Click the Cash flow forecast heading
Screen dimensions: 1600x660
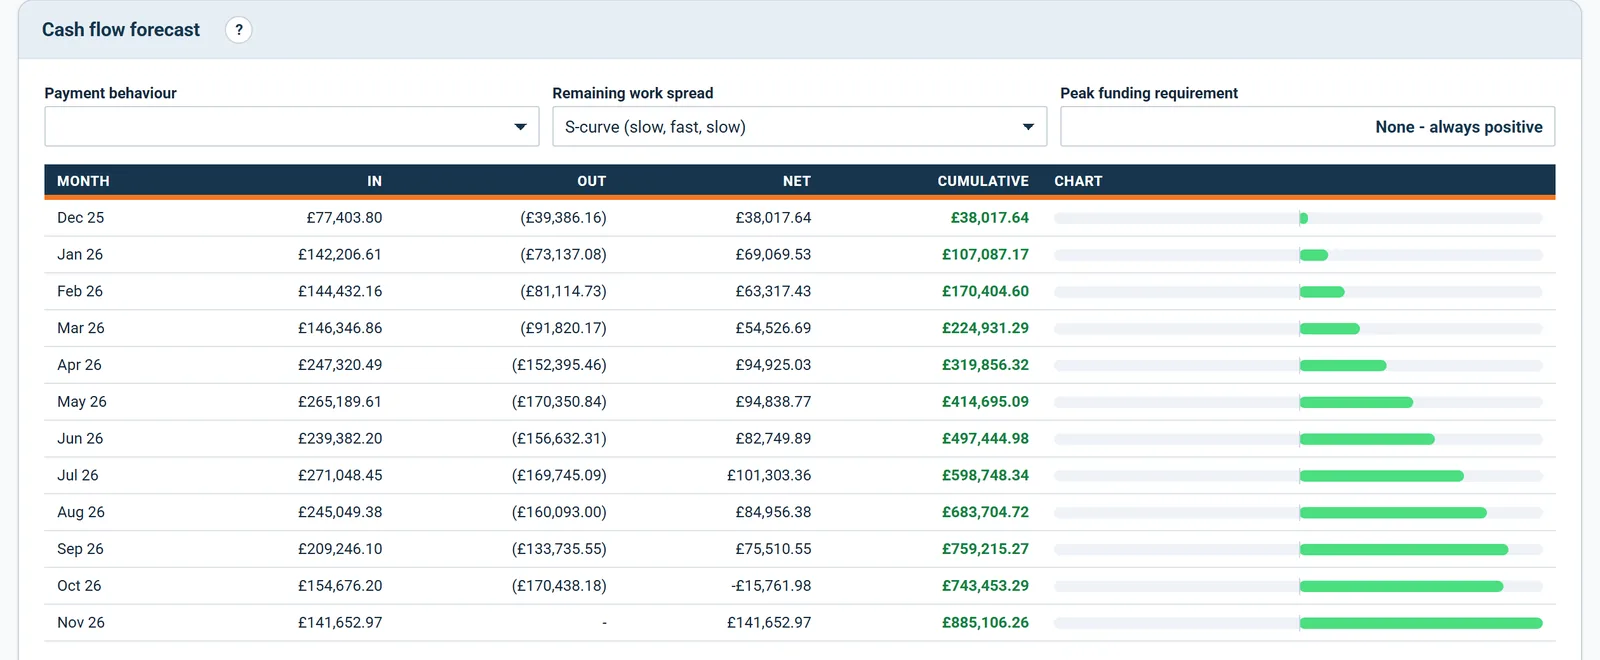tap(121, 30)
